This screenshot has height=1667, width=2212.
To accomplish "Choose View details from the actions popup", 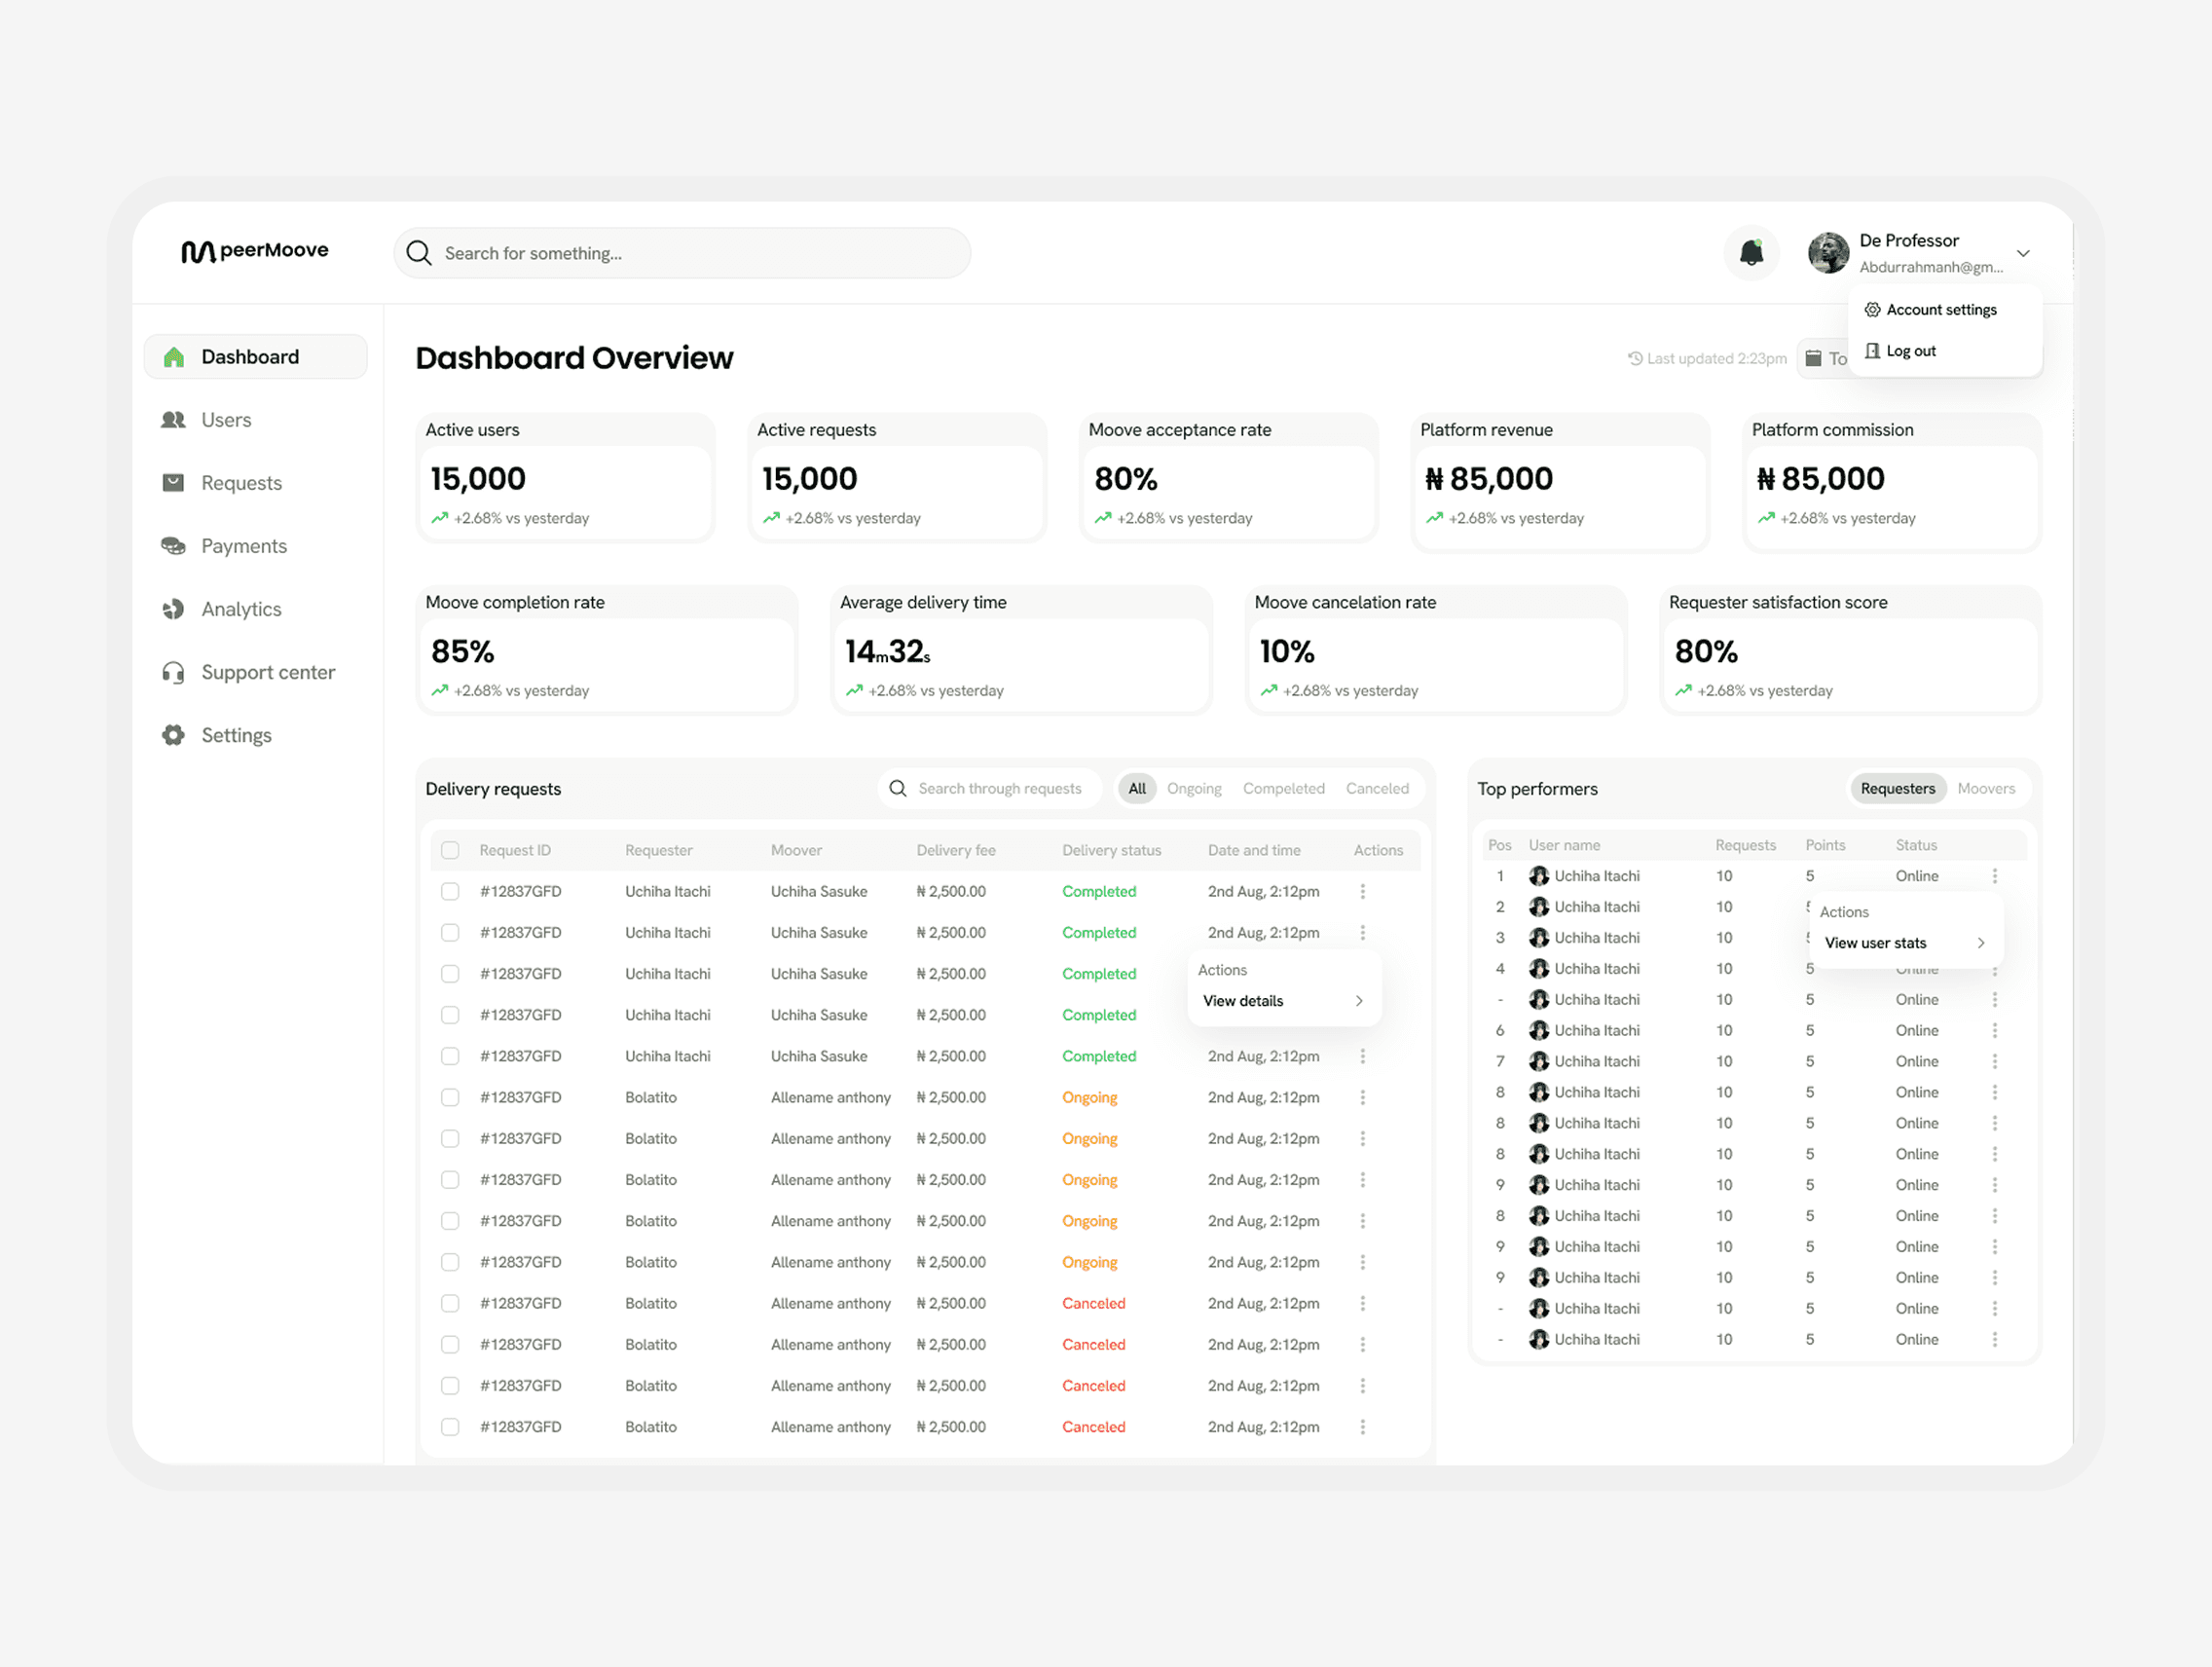I will coord(1242,1000).
